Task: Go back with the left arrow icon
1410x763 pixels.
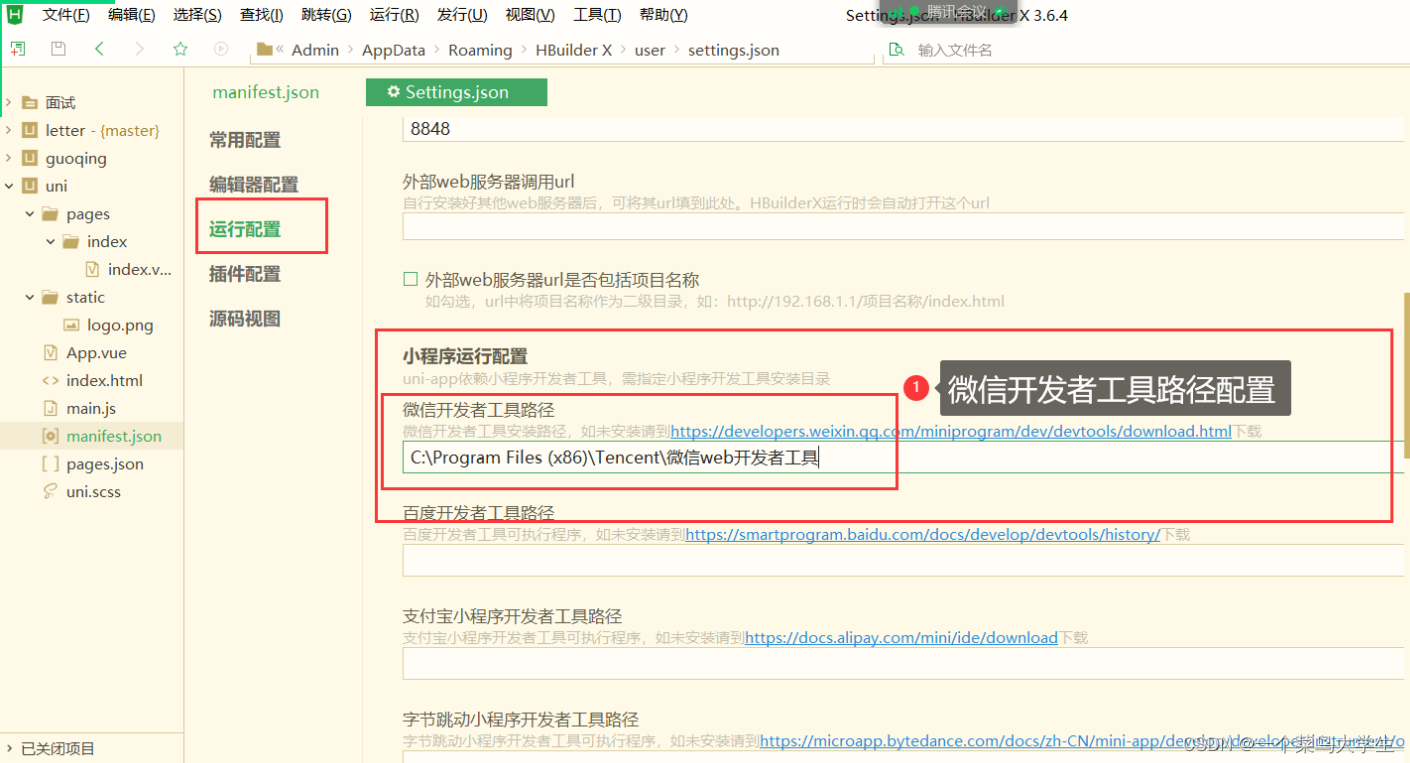Action: click(x=99, y=49)
